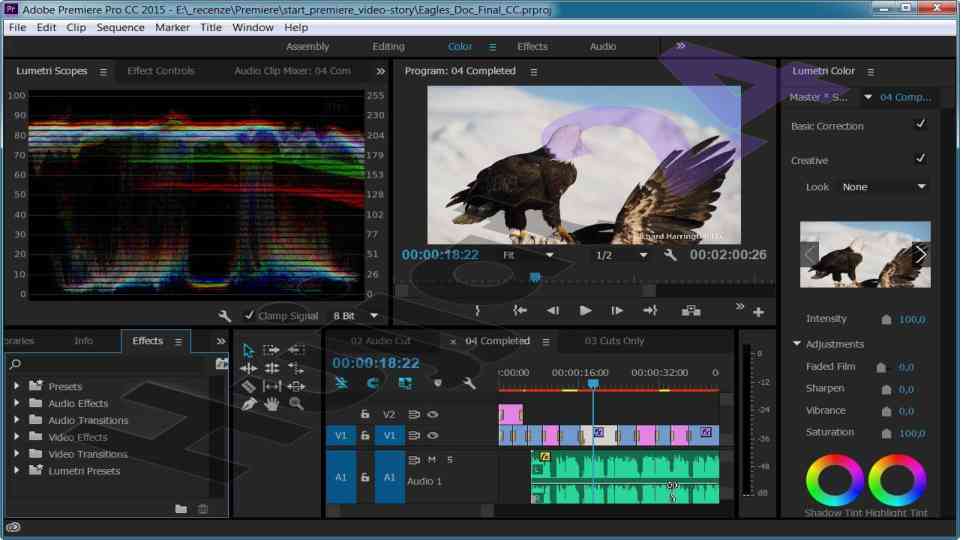961x540 pixels.
Task: Select the Hand tool
Action: pyautogui.click(x=272, y=404)
